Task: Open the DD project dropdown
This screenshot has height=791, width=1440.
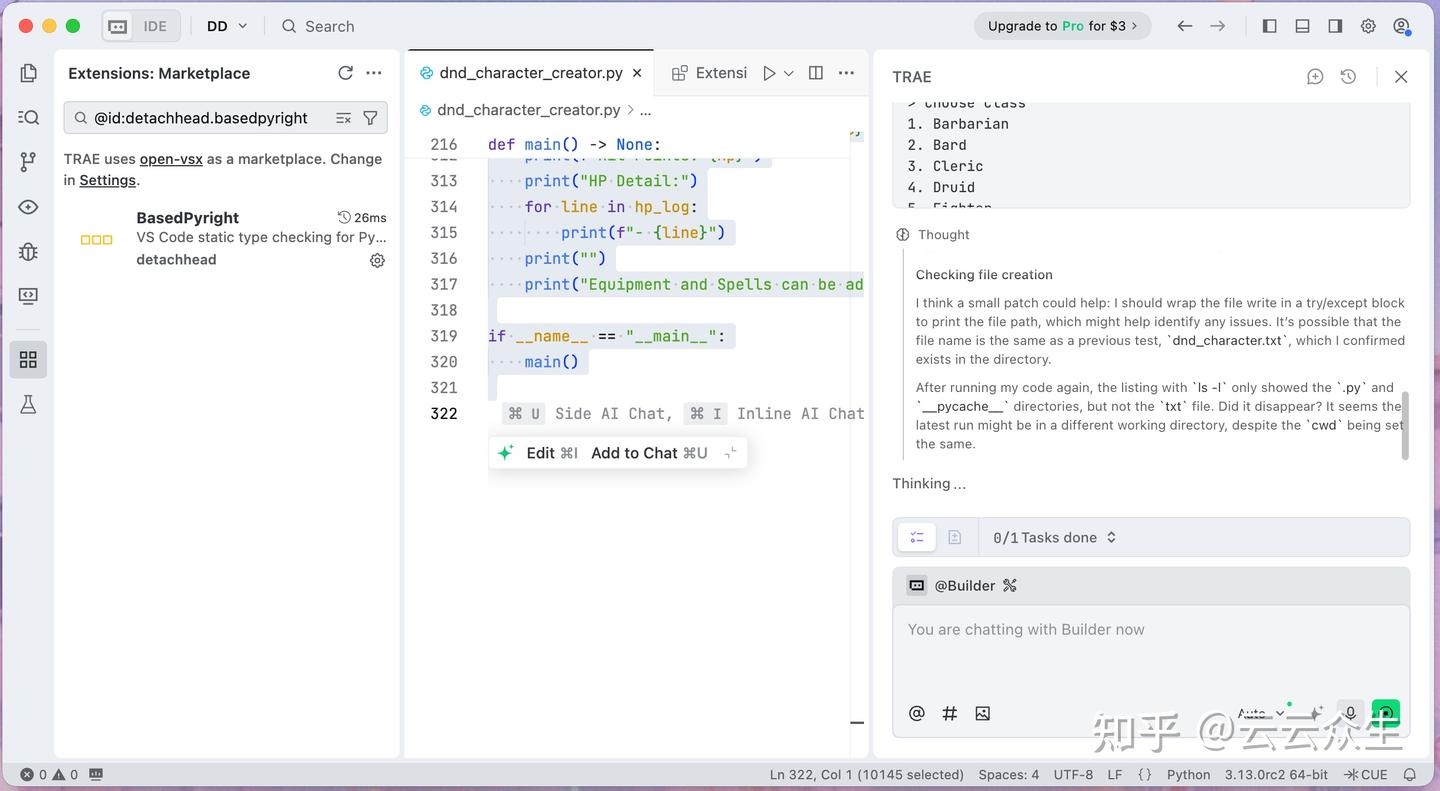Action: pos(227,26)
